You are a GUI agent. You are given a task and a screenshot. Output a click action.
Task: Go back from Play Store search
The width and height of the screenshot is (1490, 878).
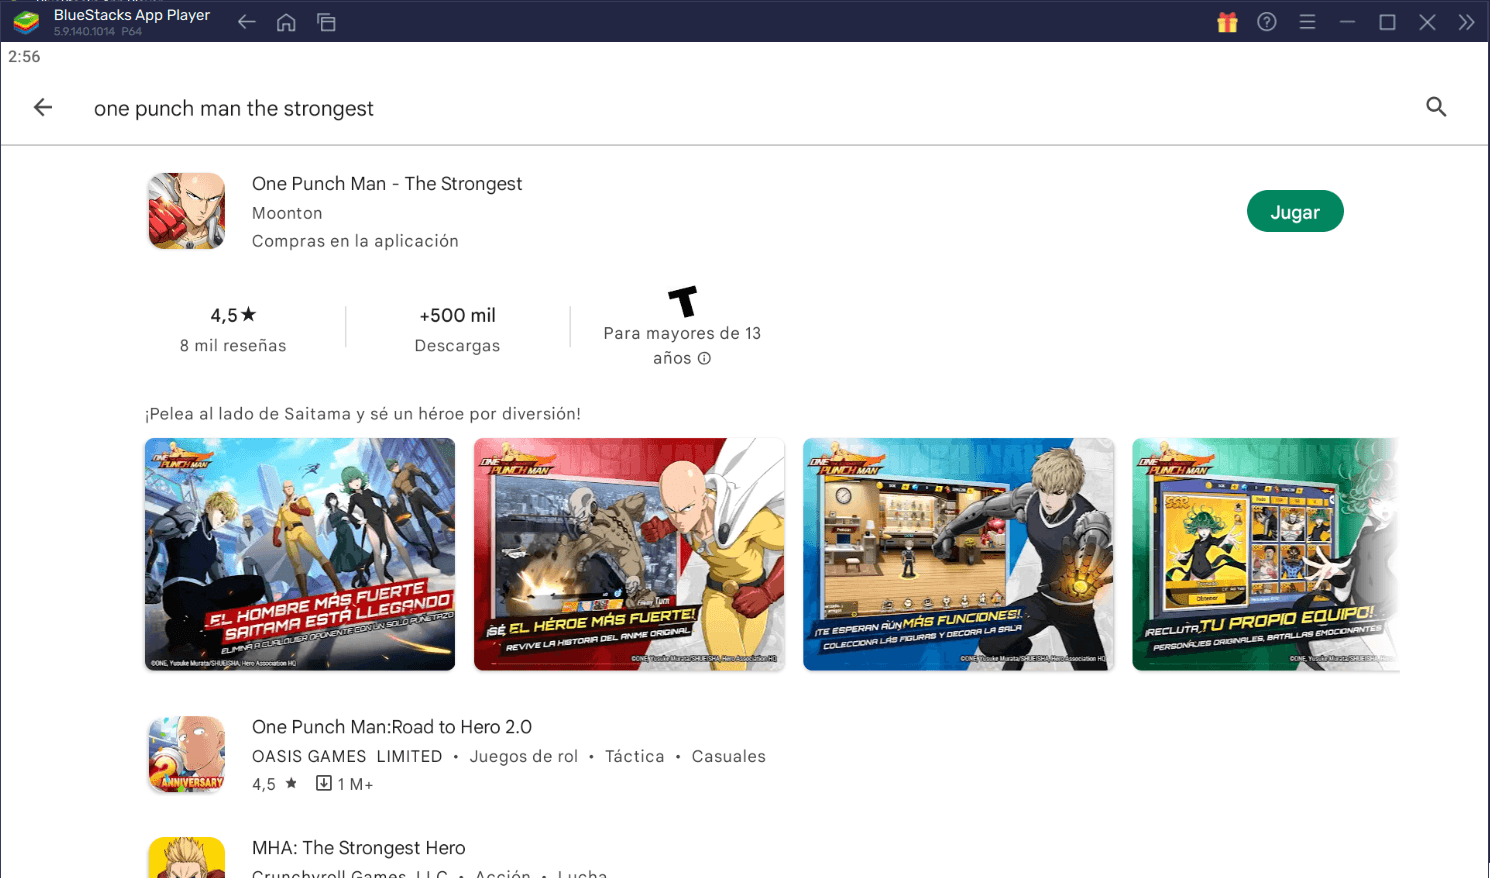tap(43, 107)
